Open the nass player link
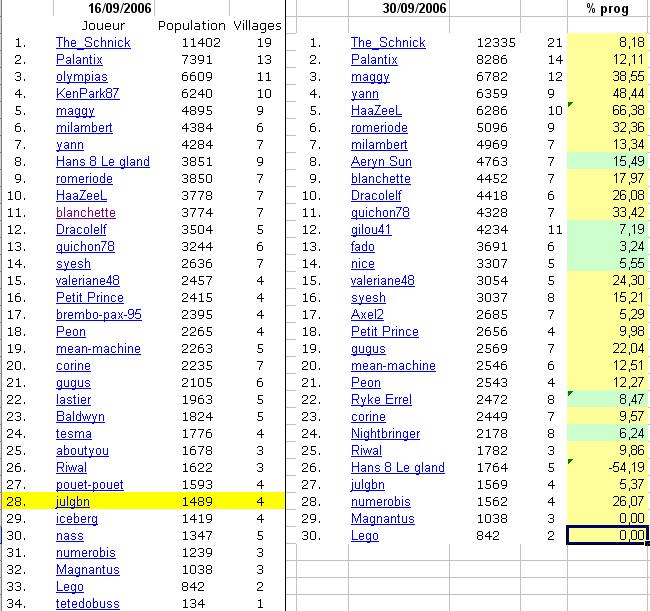The height and width of the screenshot is (611, 650). click(70, 536)
